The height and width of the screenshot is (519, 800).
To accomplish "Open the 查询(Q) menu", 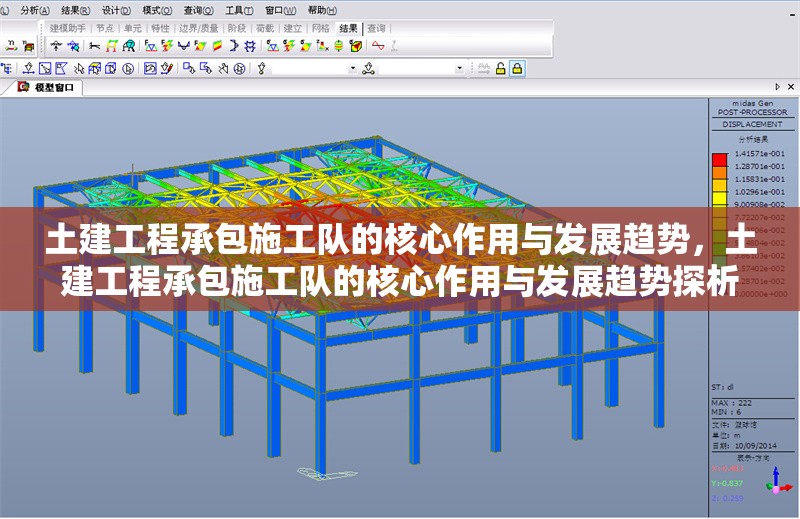I will pyautogui.click(x=198, y=10).
